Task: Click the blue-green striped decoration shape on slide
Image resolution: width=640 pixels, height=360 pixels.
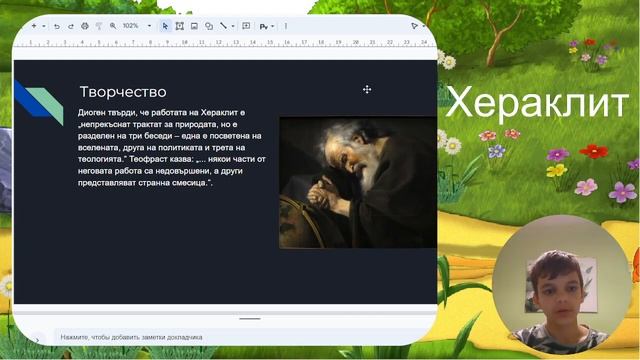Action: click(x=39, y=102)
